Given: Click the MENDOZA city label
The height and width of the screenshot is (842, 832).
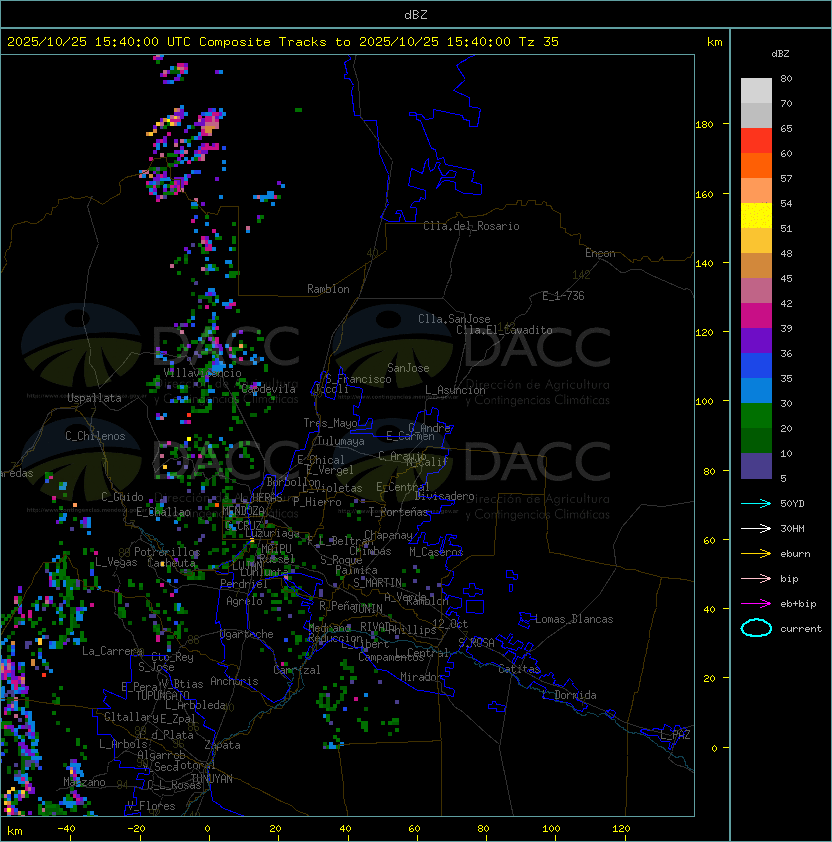Looking at the screenshot, I should tap(243, 510).
